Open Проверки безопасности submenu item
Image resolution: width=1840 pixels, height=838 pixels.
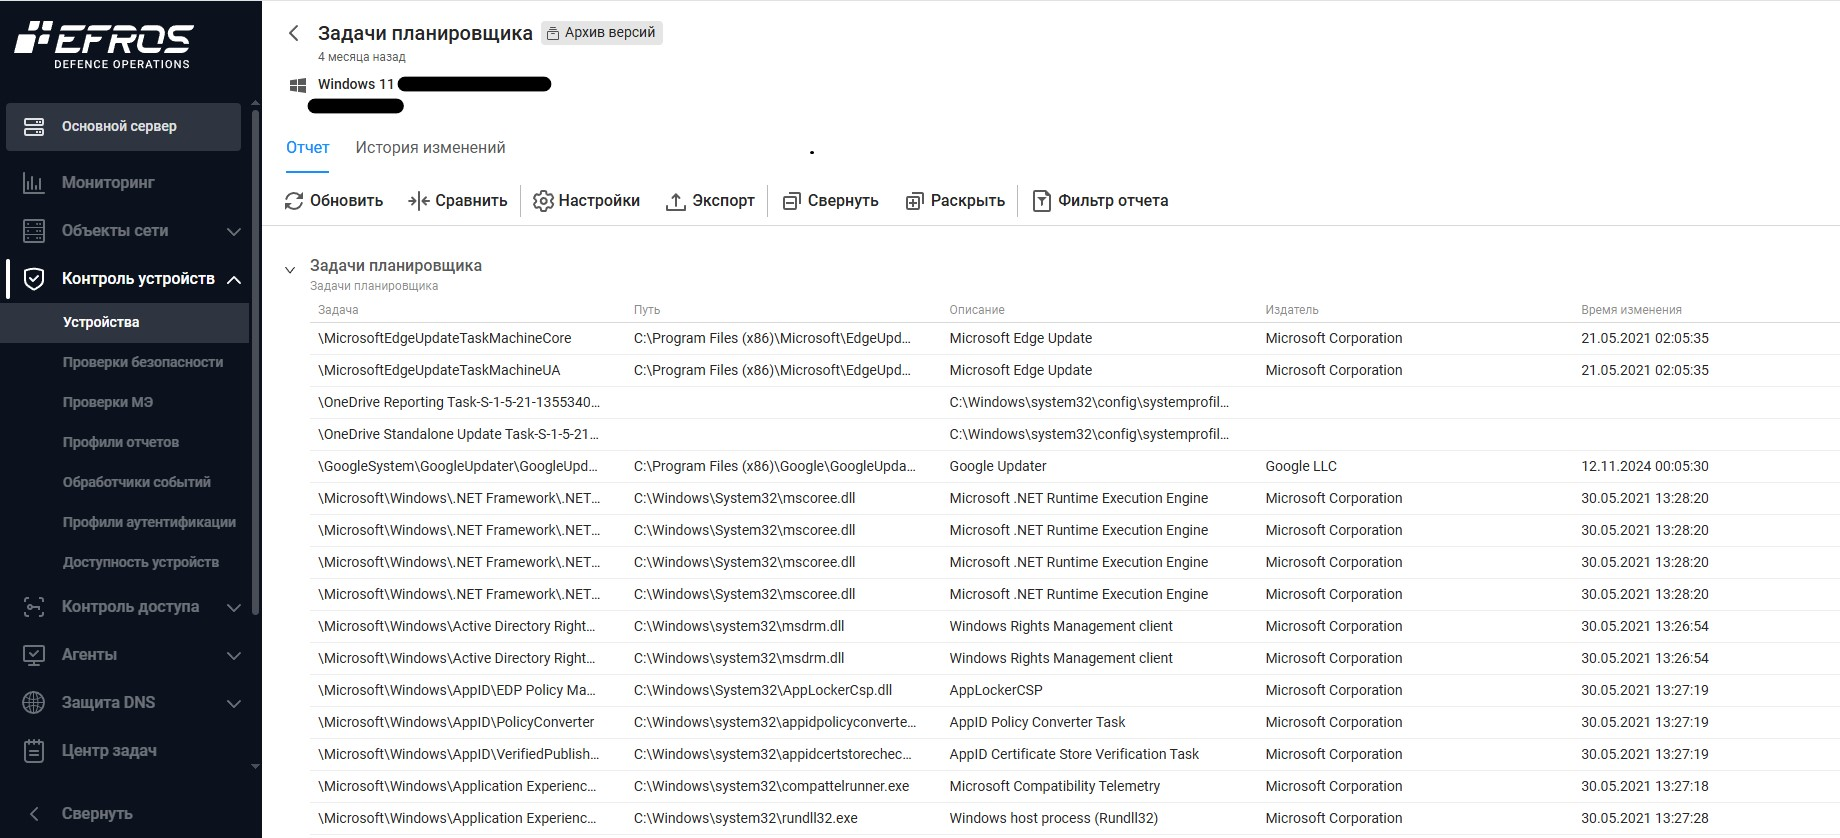[x=143, y=362]
